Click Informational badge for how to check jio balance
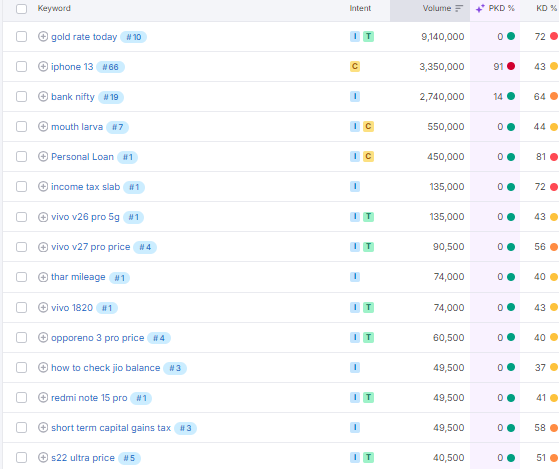 point(355,367)
